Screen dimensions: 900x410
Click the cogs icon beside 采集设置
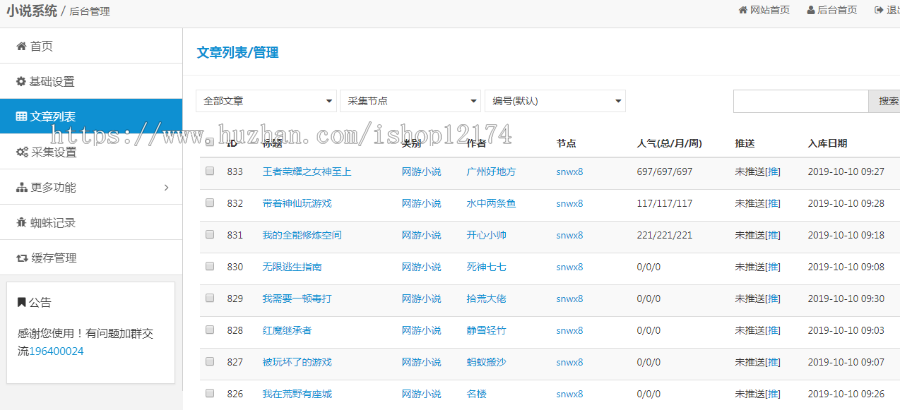(22, 152)
